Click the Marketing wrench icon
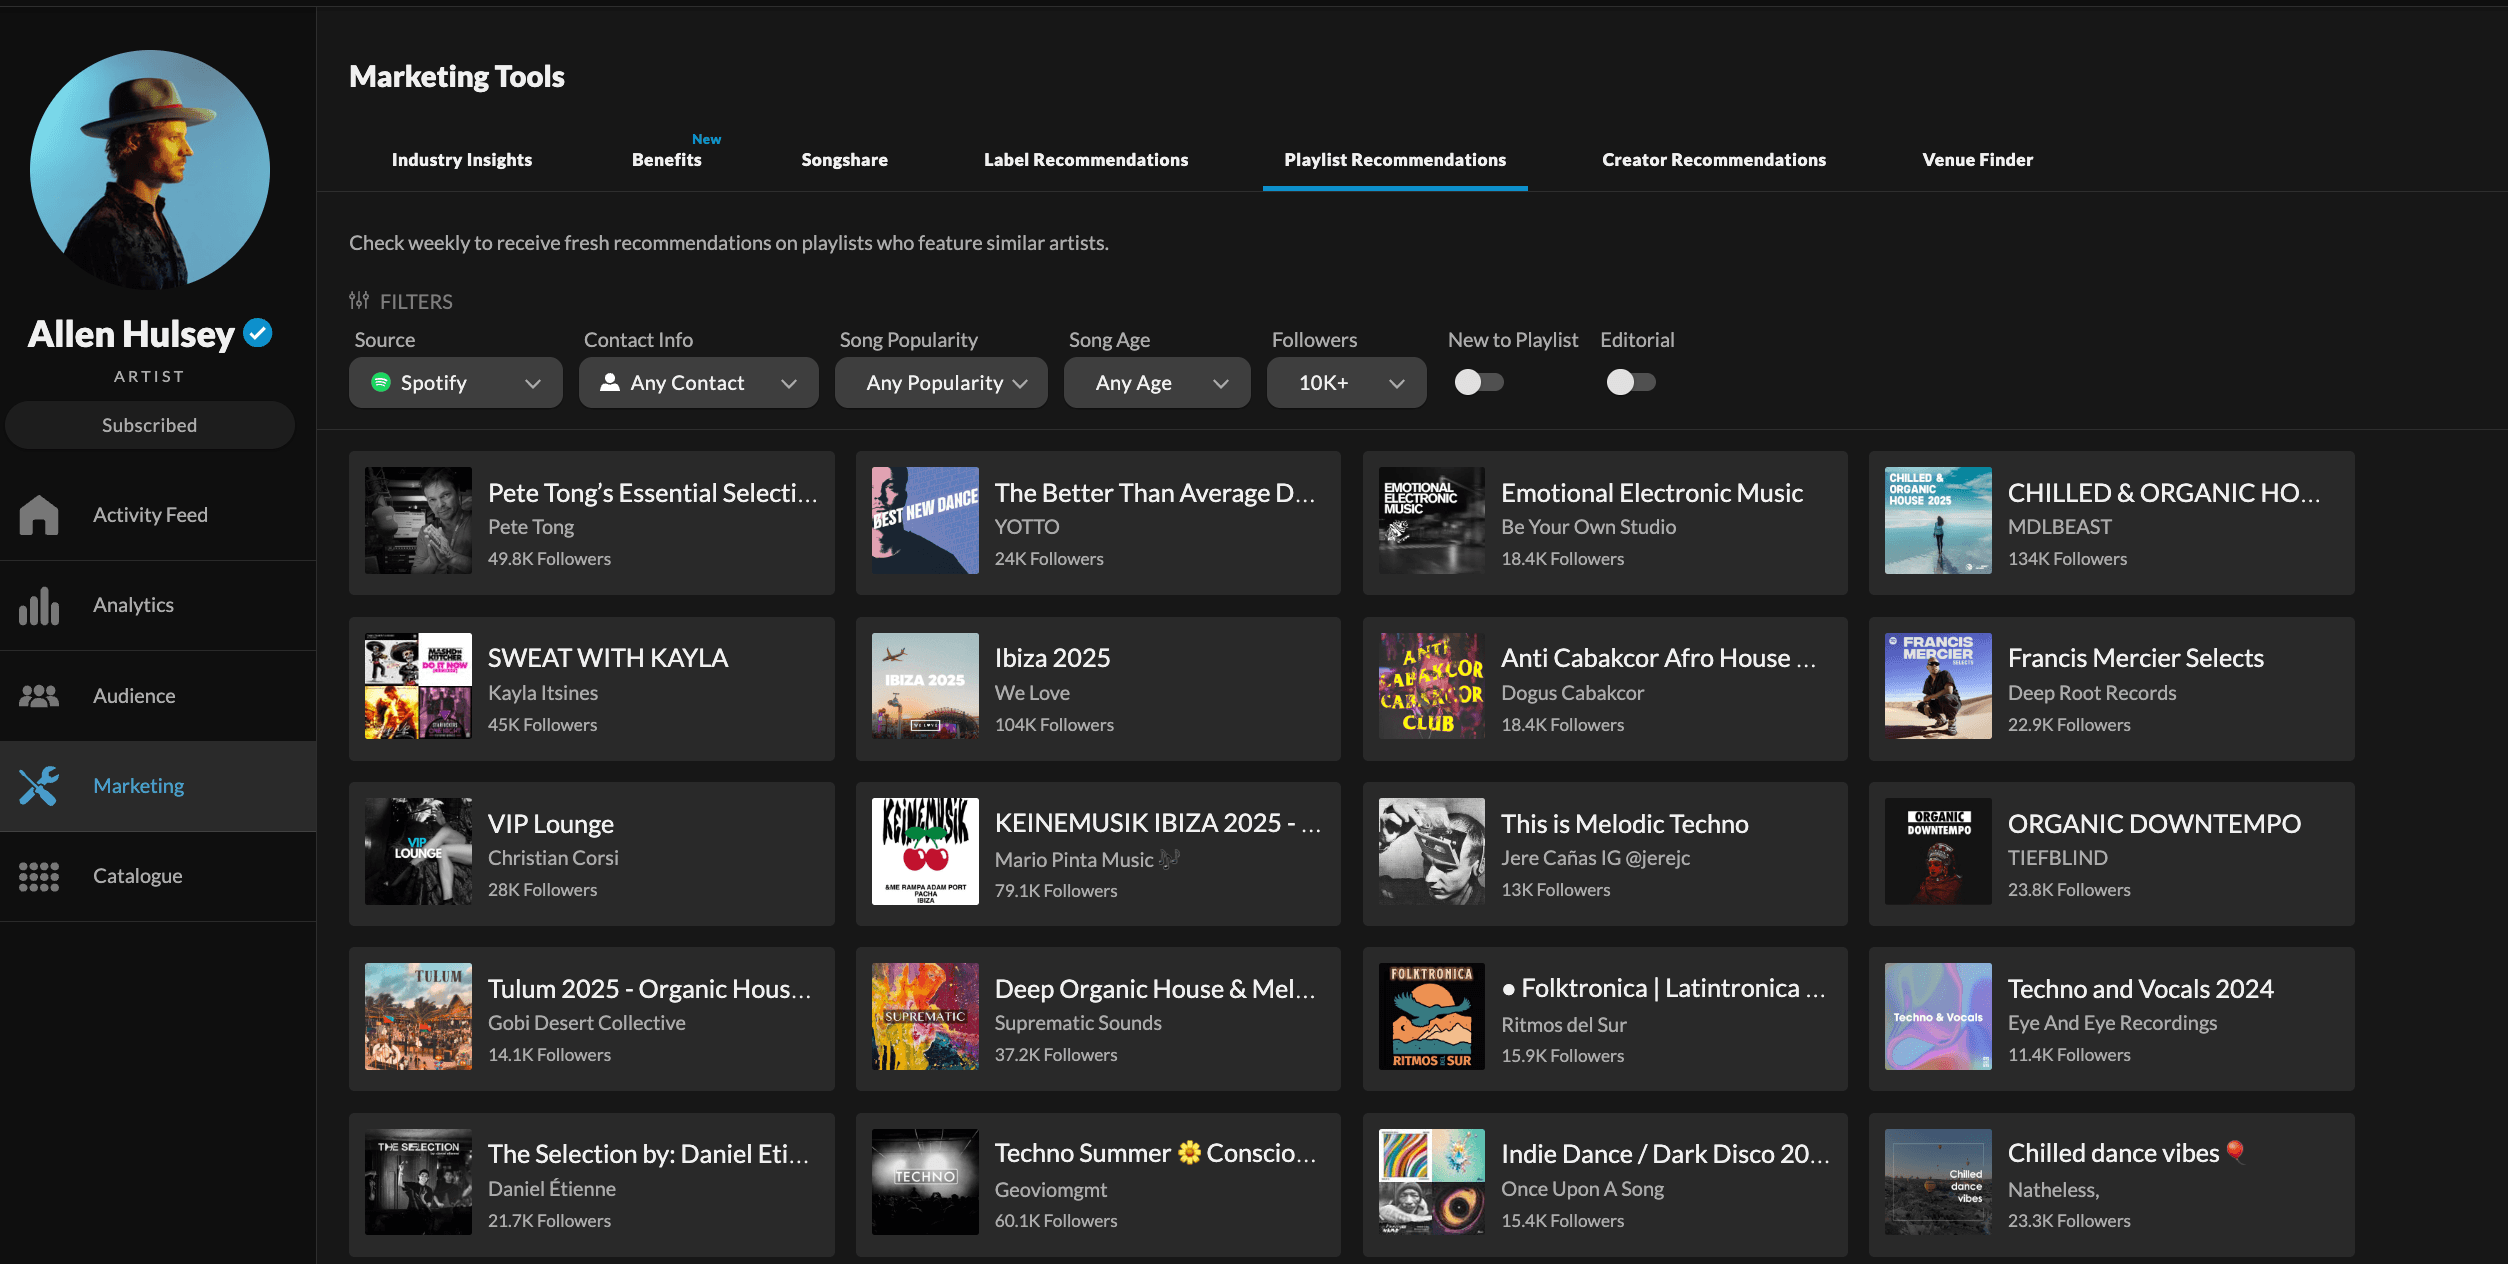This screenshot has height=1264, width=2508. (x=38, y=786)
